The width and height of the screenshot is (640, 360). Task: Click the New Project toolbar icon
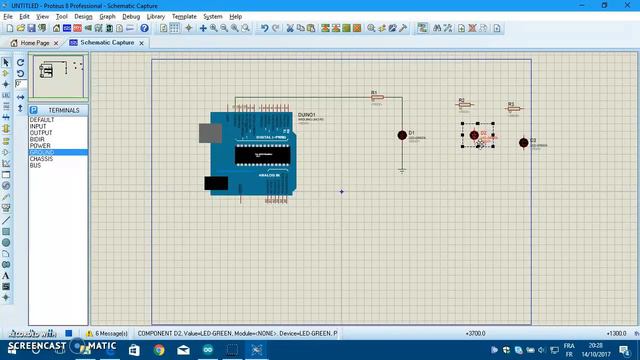10,28
